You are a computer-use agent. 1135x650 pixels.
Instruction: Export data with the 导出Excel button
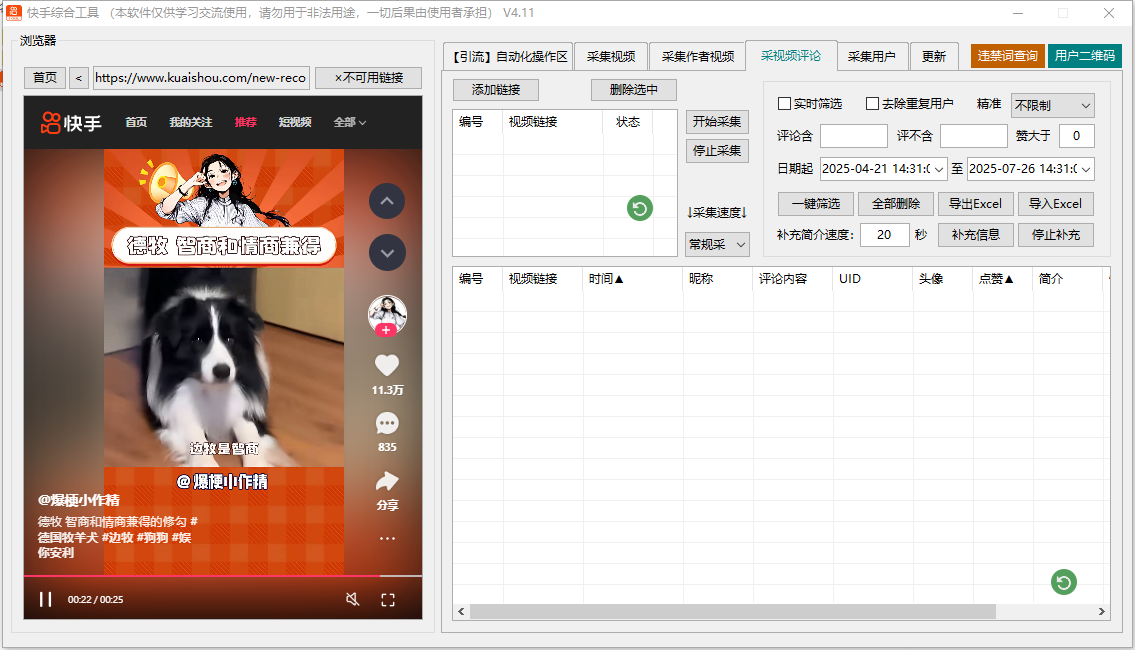coord(974,203)
